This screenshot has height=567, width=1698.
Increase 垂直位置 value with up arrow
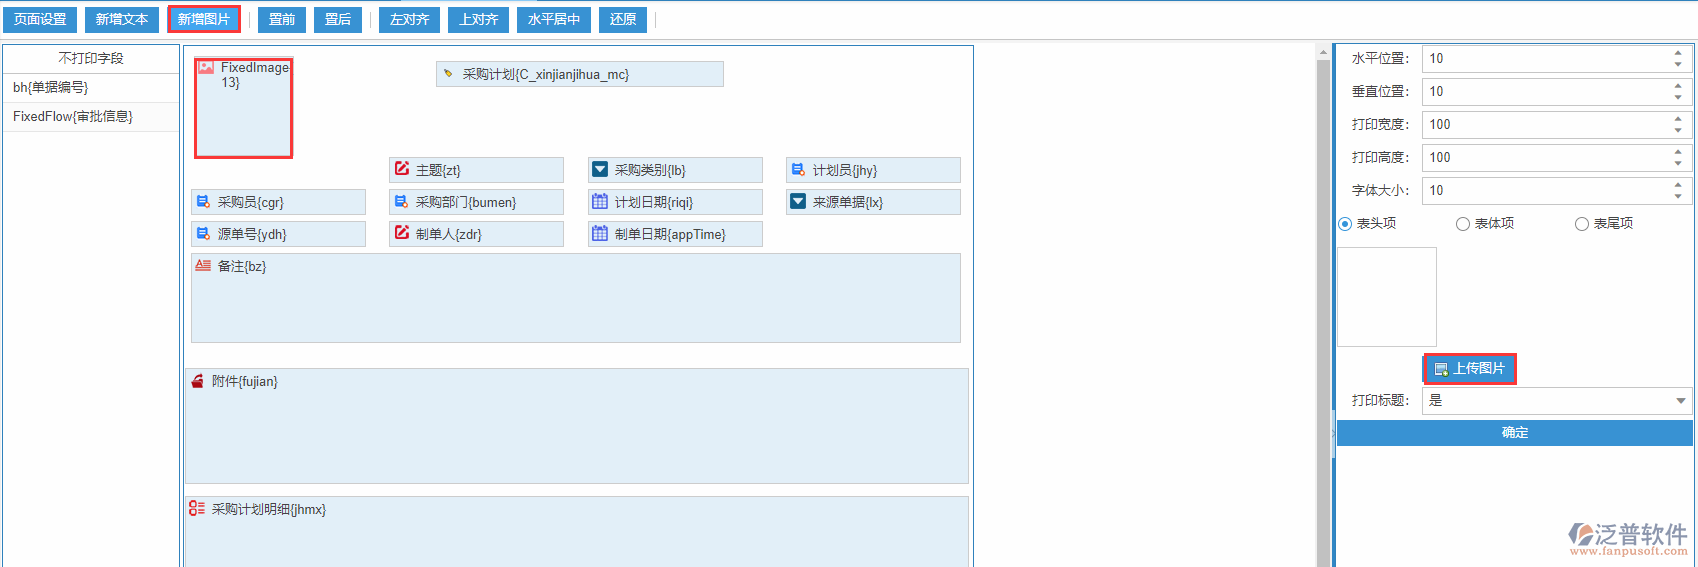point(1678,86)
